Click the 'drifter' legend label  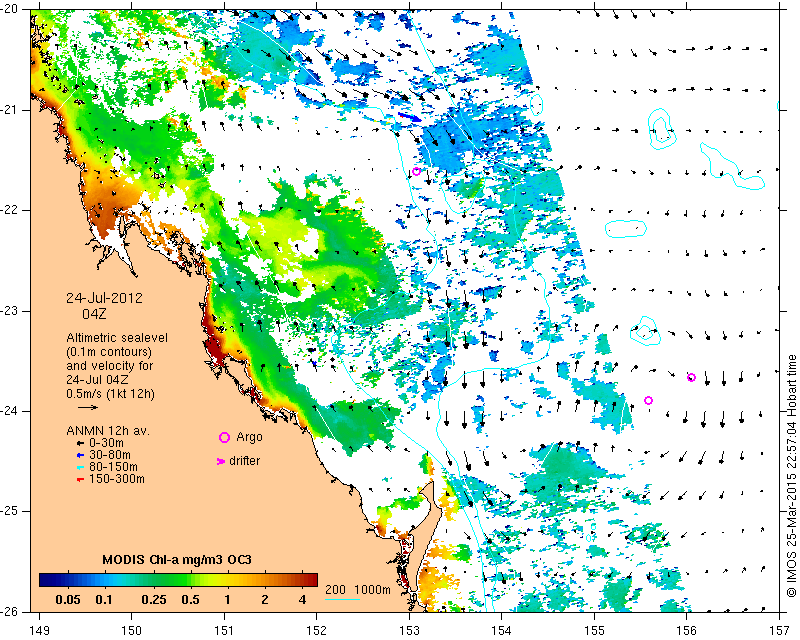click(x=244, y=461)
